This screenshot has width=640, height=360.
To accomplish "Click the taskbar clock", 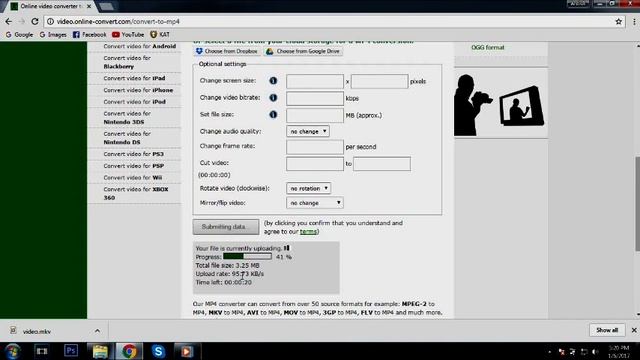I will point(619,352).
